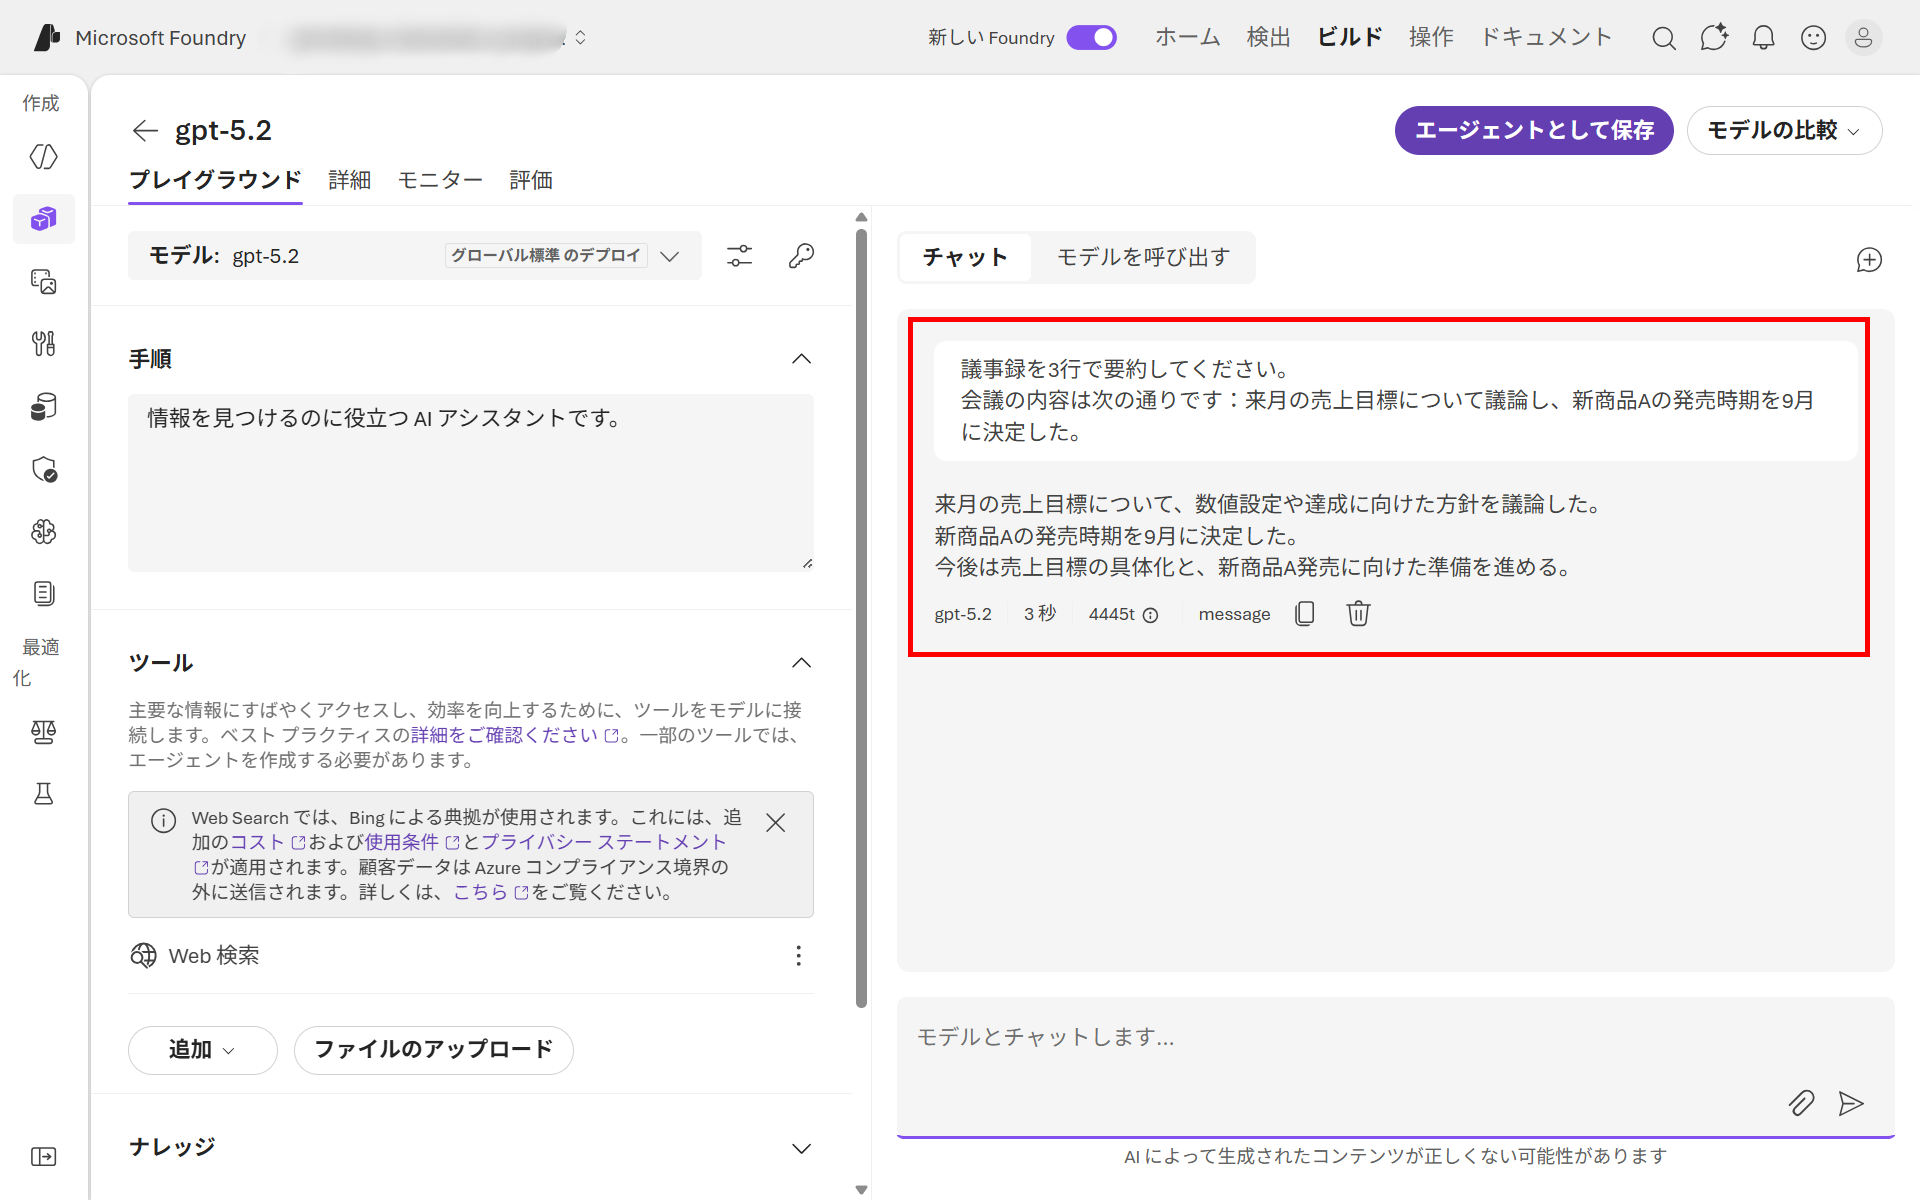Image resolution: width=1920 pixels, height=1200 pixels.
Task: Open the sidebar agents code icon
Action: [44, 157]
